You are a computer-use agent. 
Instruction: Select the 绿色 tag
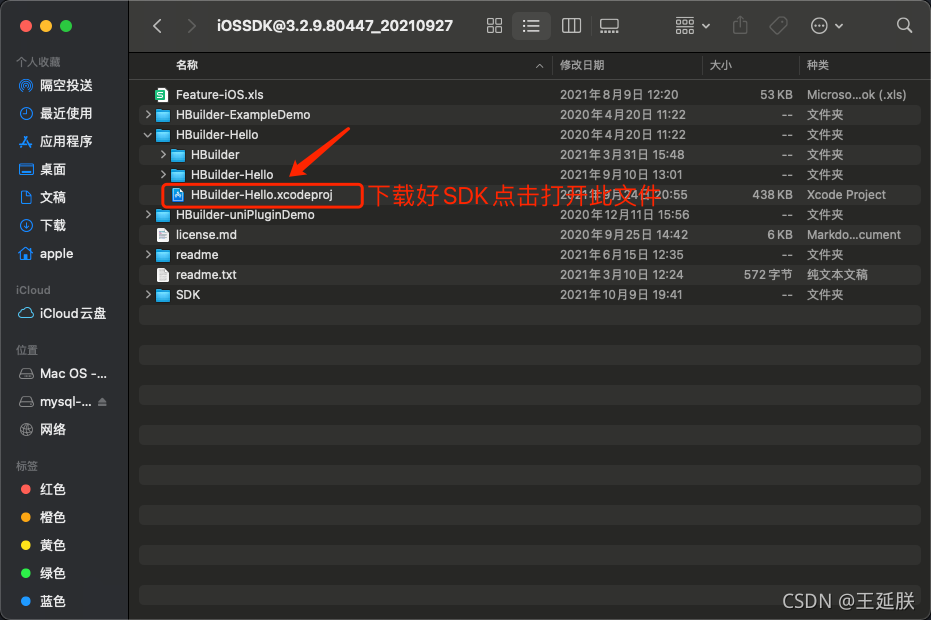[43, 573]
